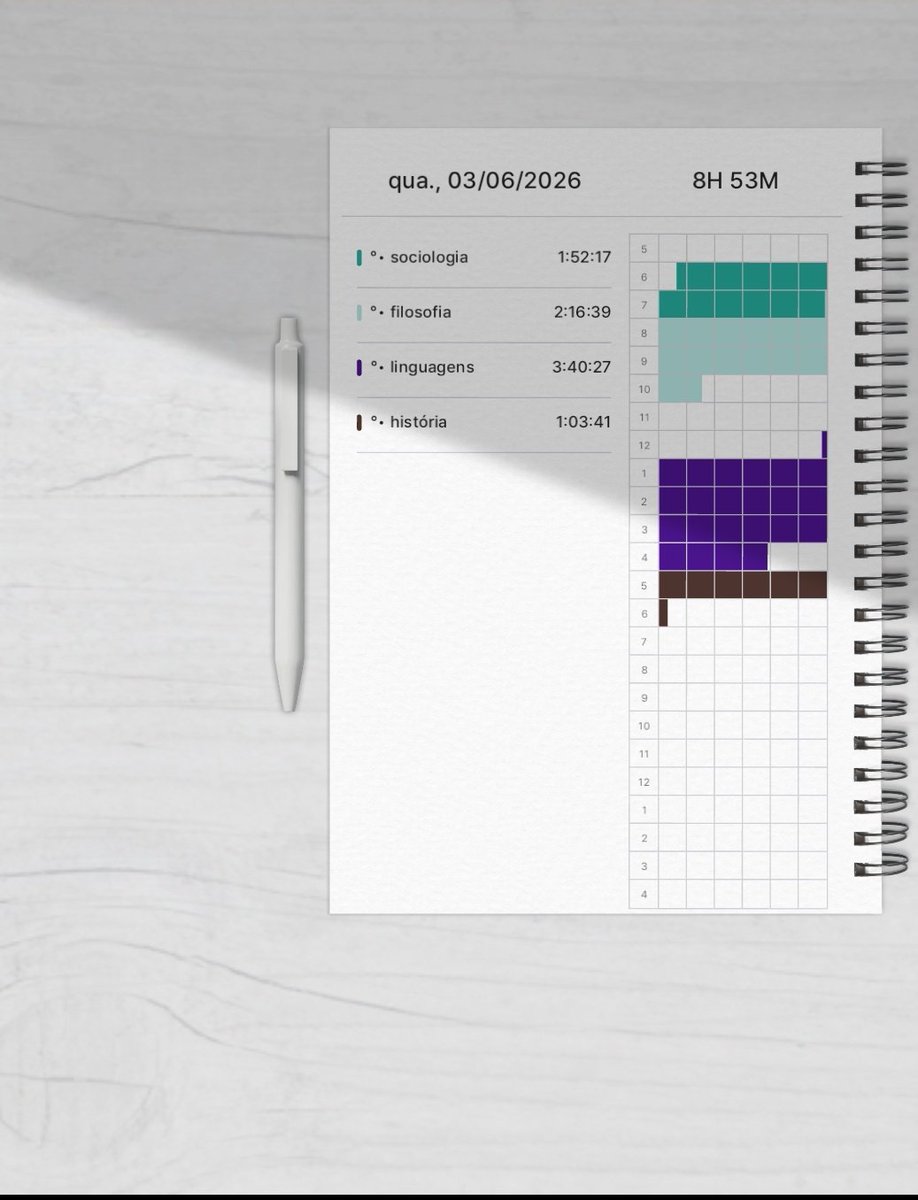918x1200 pixels.
Task: Click the small purple sliver at hour 12
Action: (x=824, y=445)
